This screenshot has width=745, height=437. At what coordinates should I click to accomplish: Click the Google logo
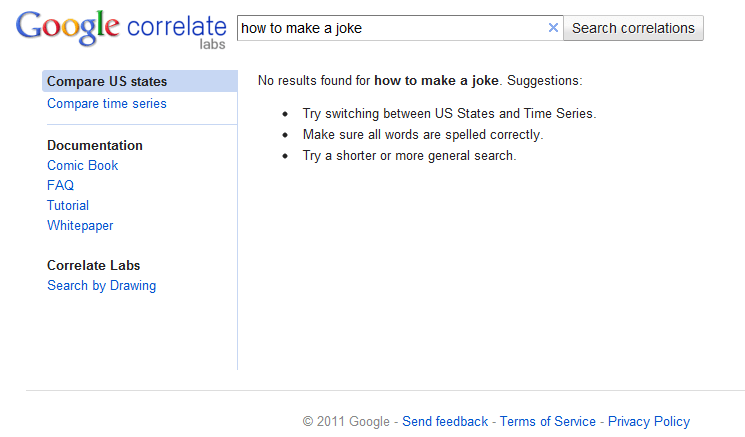point(67,28)
